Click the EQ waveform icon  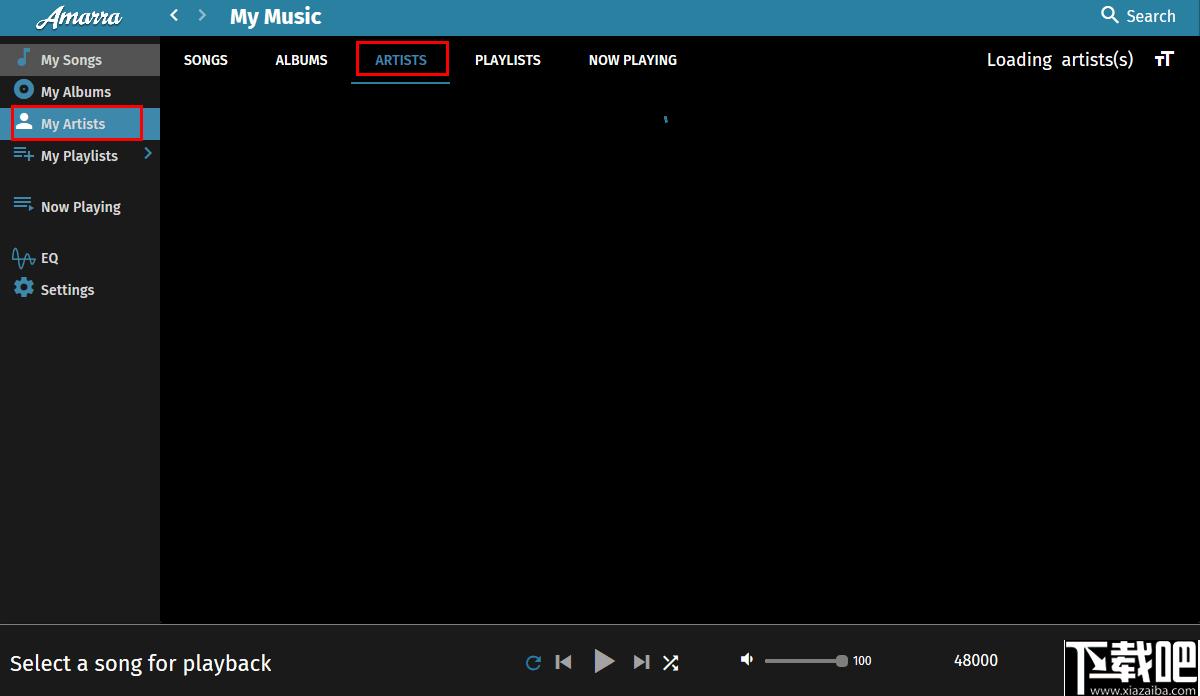[23, 258]
